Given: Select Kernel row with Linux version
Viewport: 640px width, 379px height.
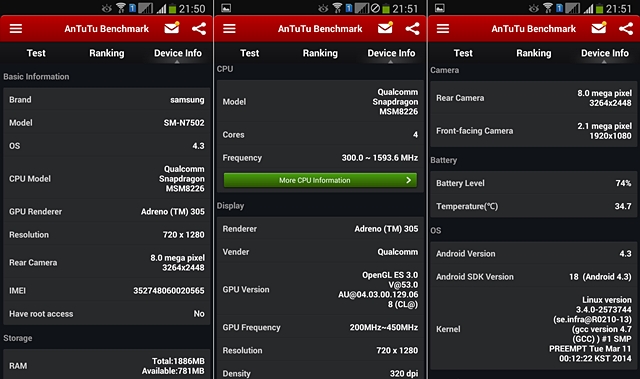Looking at the screenshot, I should [x=534, y=329].
